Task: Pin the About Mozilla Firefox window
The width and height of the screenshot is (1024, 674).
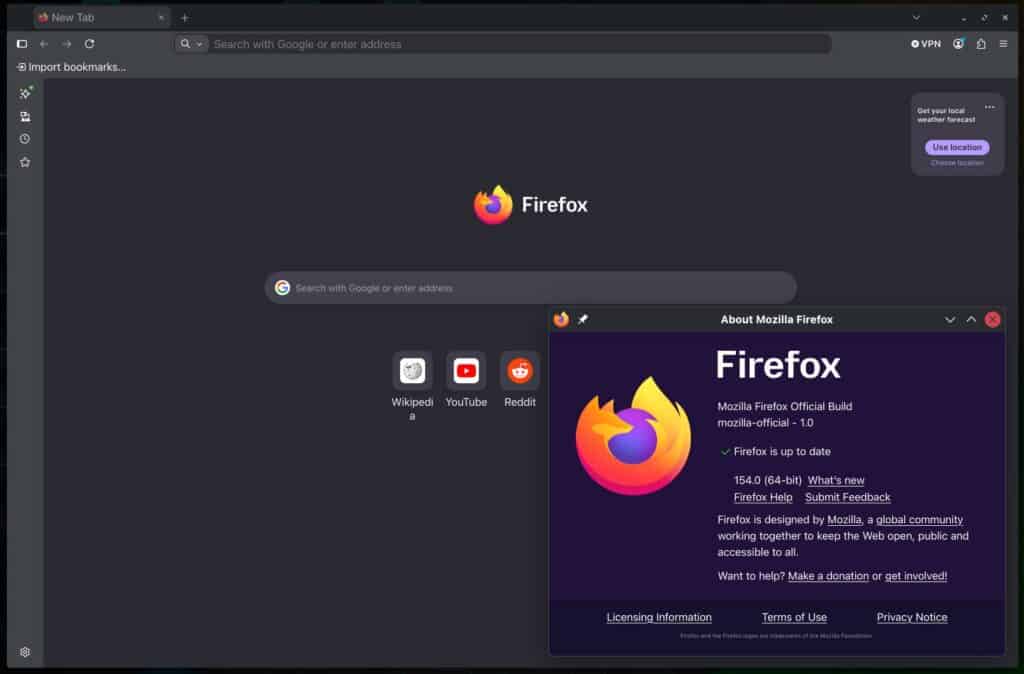Action: [583, 319]
